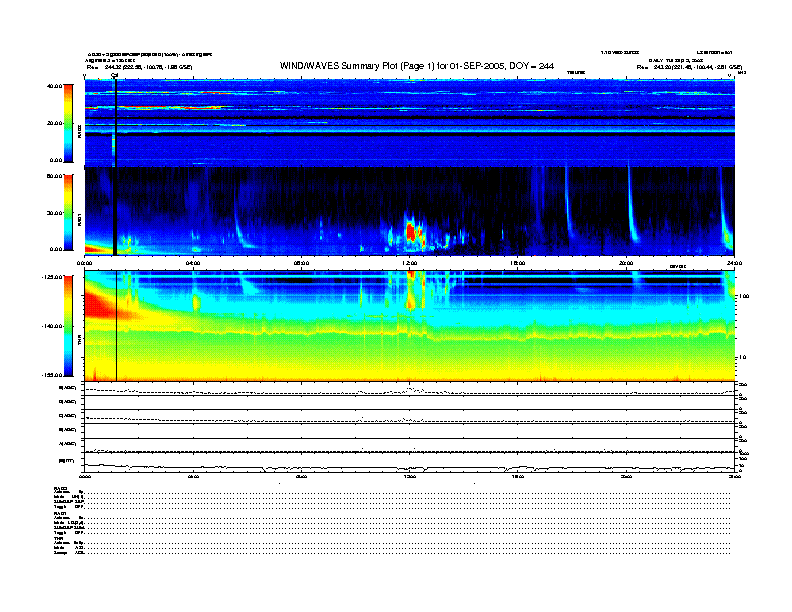
Task: Click the -155.00 label on TNR scale
Action: [x=52, y=375]
